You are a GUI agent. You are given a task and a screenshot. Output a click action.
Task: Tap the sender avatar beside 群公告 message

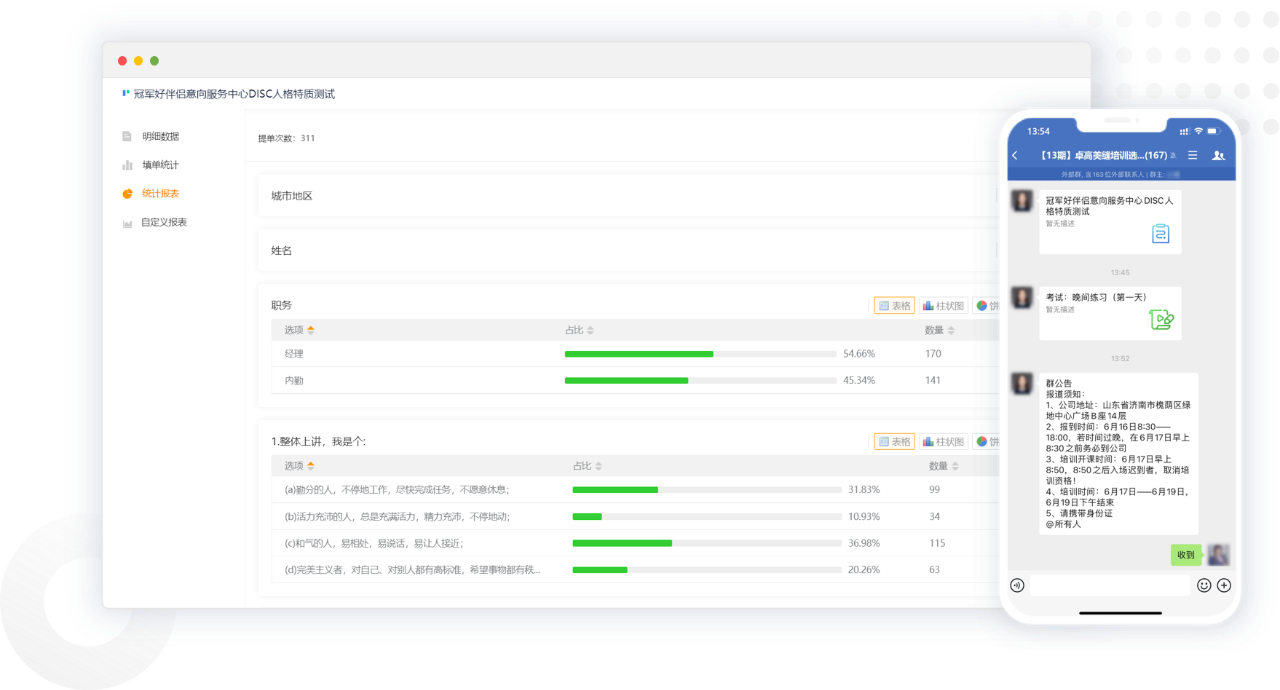pos(1022,384)
